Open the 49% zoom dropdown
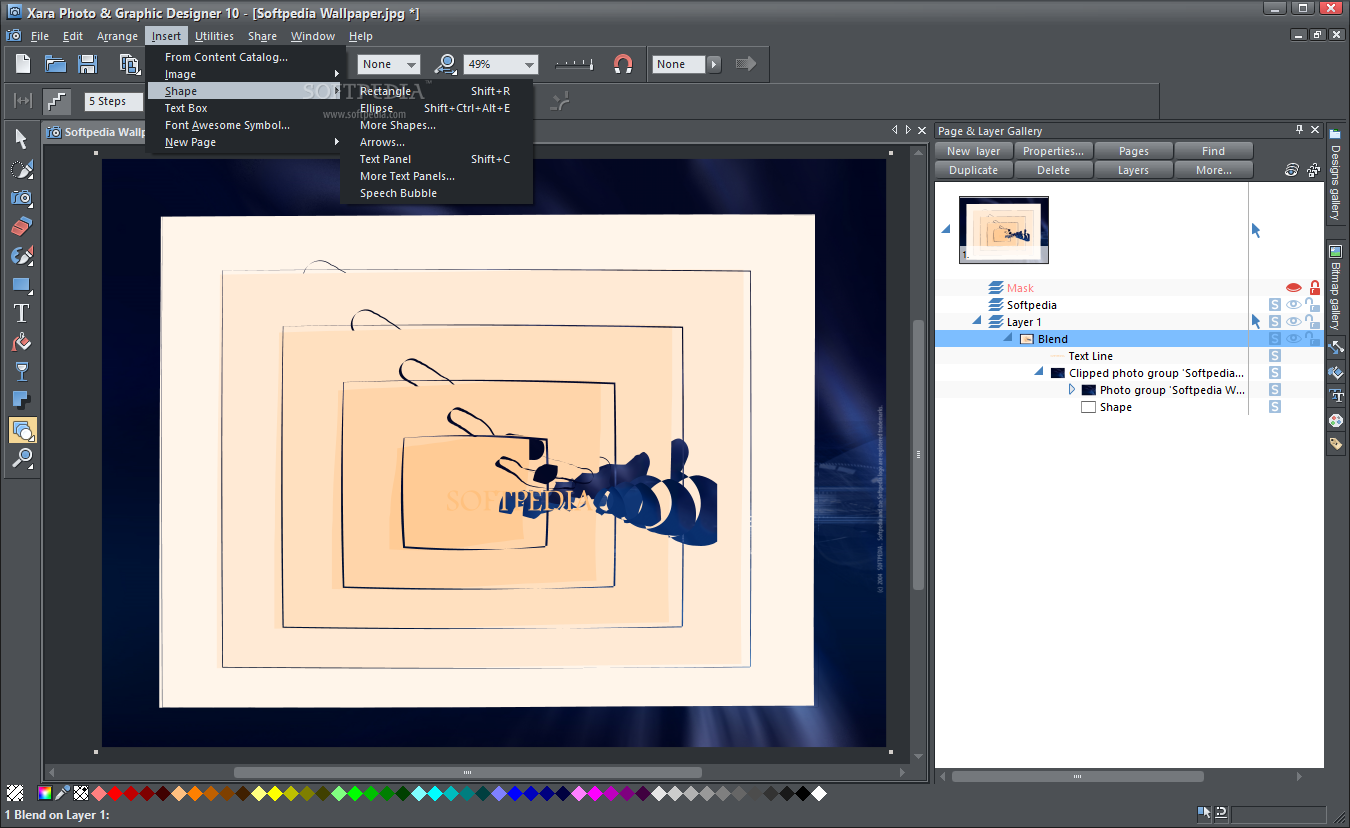The width and height of the screenshot is (1350, 828). click(x=530, y=64)
